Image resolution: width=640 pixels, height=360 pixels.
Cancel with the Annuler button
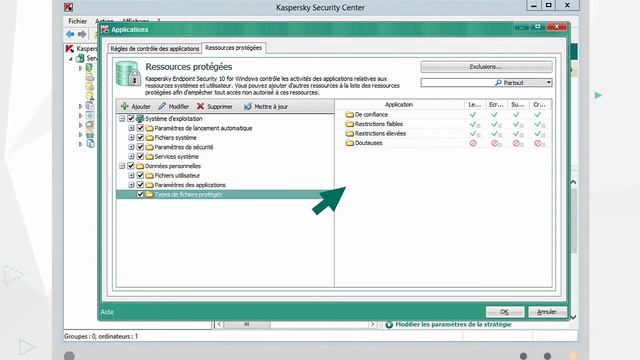[547, 312]
